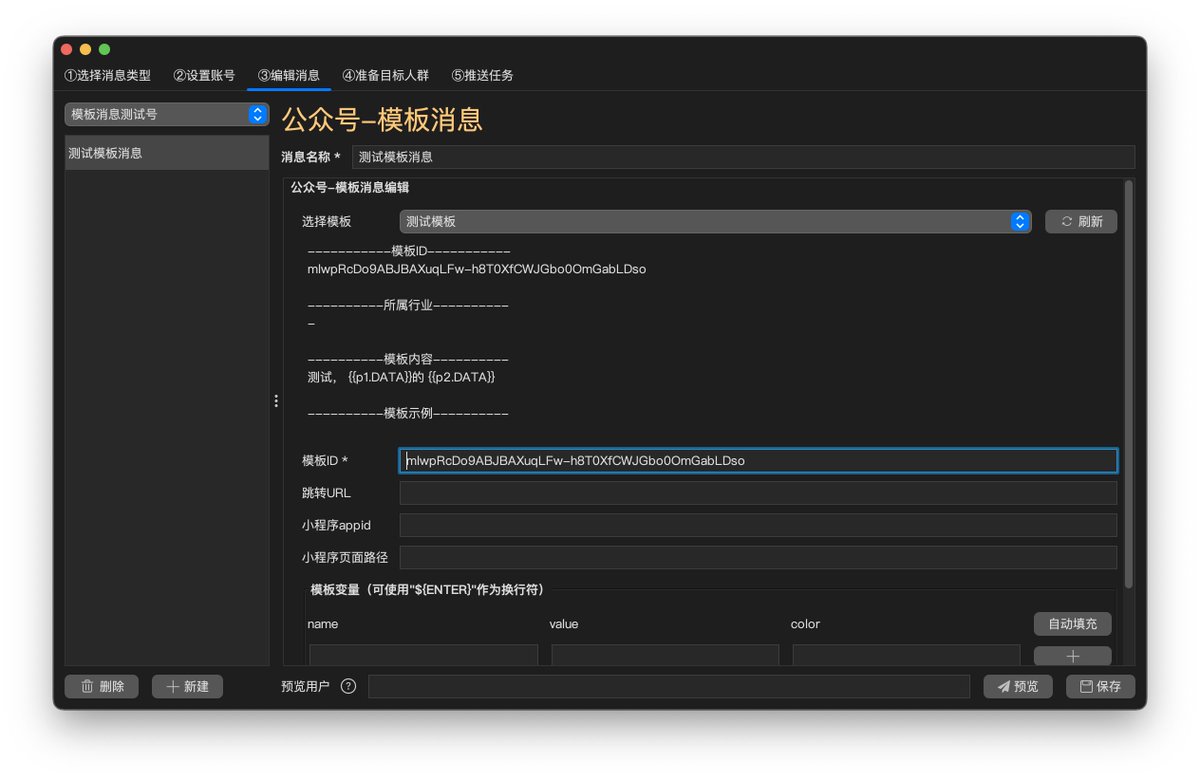
Task: Open the ②设置账号 tab
Action: point(204,75)
